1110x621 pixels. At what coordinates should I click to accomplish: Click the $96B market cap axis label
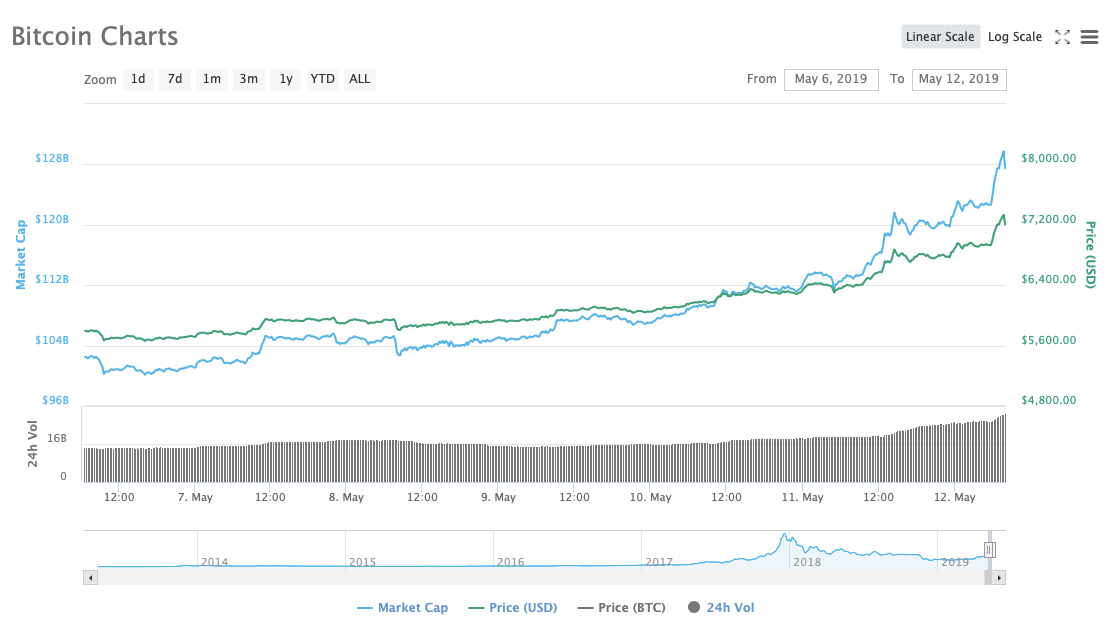pyautogui.click(x=55, y=400)
